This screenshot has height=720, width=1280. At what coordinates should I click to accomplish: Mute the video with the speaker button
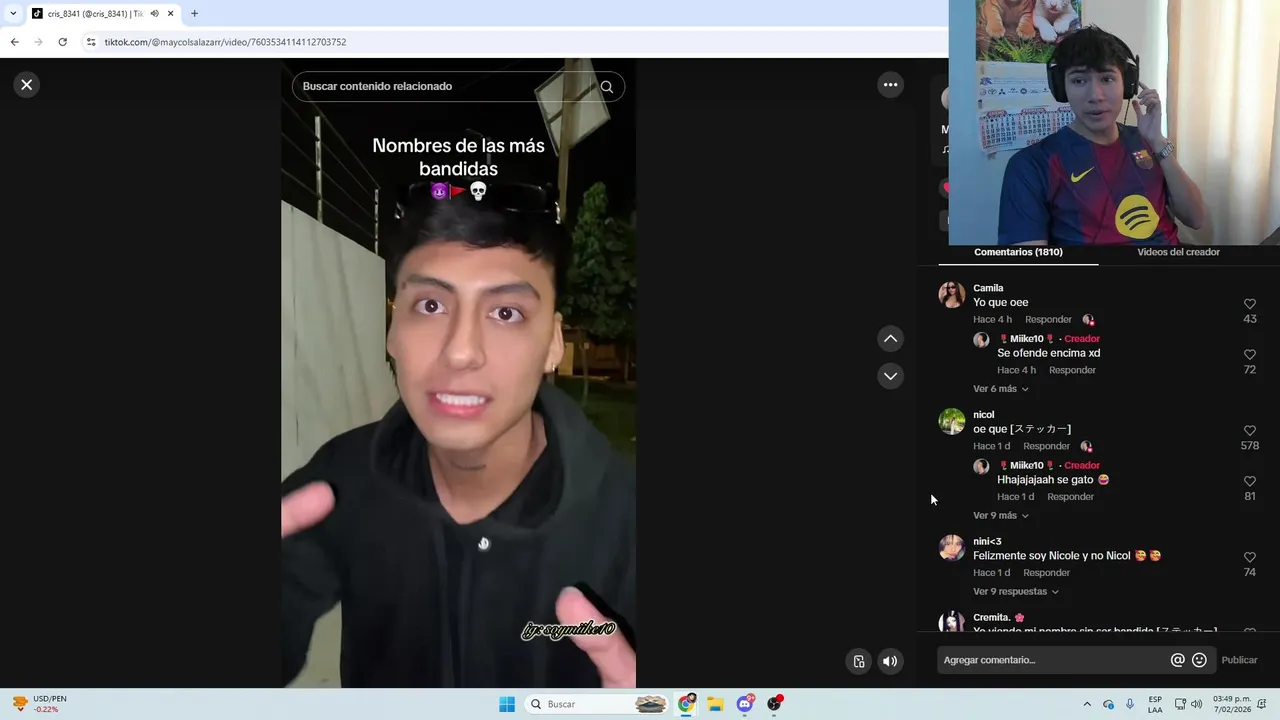(x=889, y=661)
